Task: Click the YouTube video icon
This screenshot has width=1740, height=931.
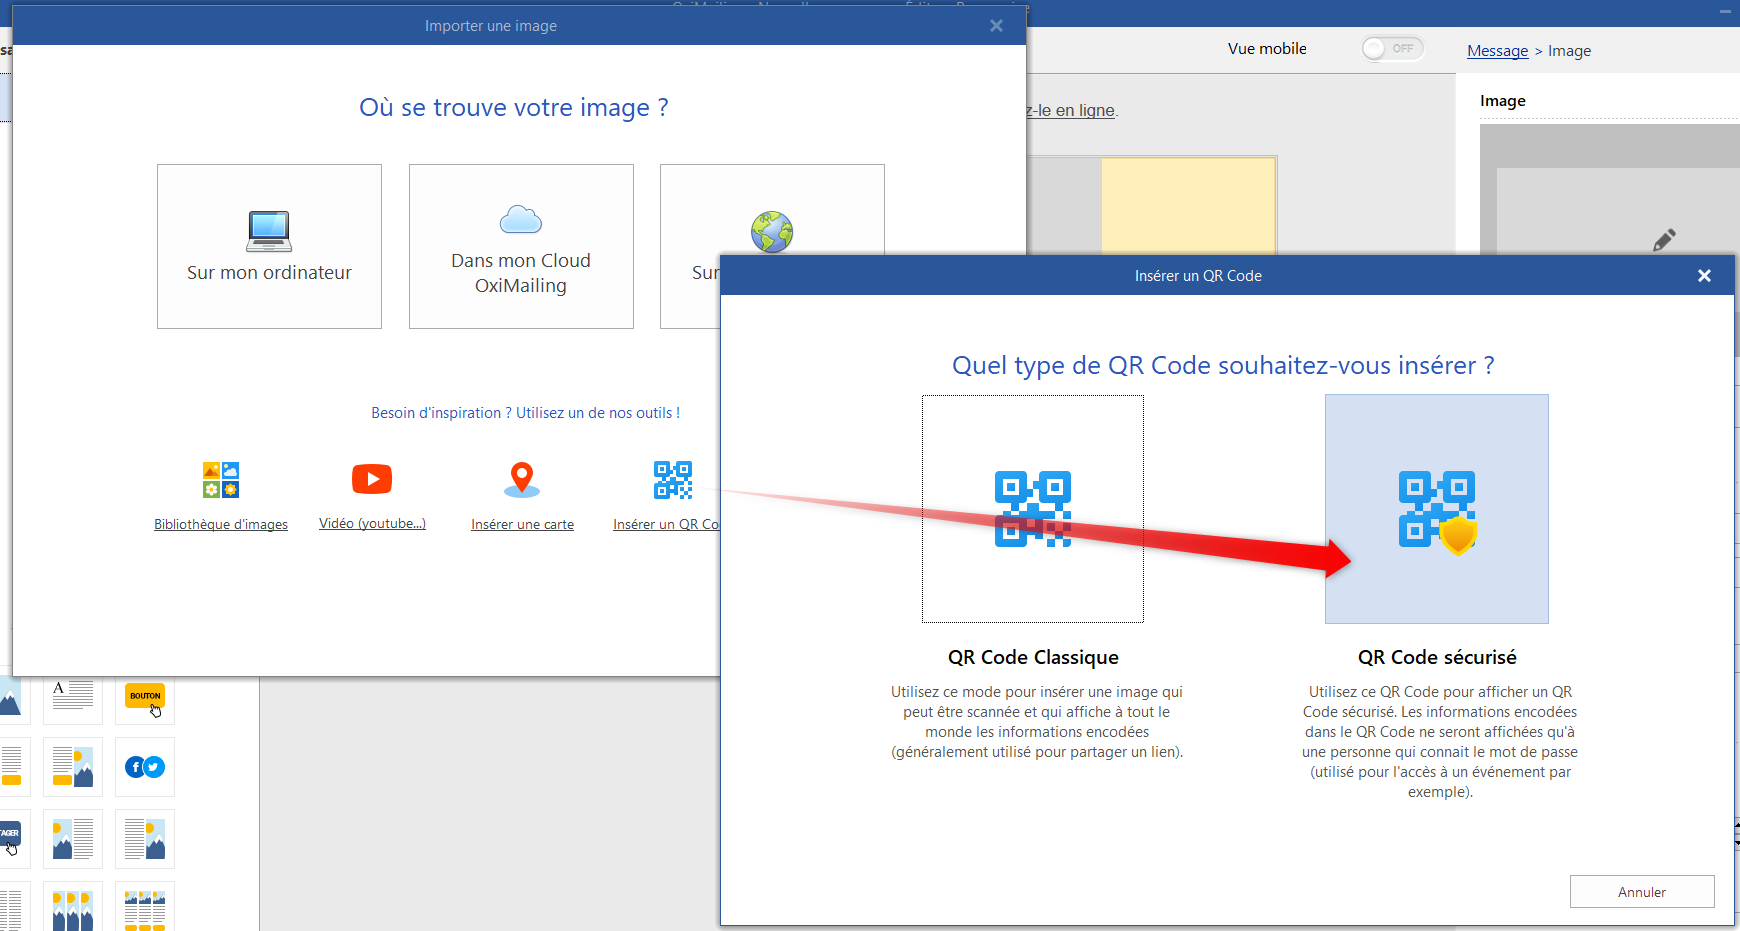Action: tap(372, 479)
